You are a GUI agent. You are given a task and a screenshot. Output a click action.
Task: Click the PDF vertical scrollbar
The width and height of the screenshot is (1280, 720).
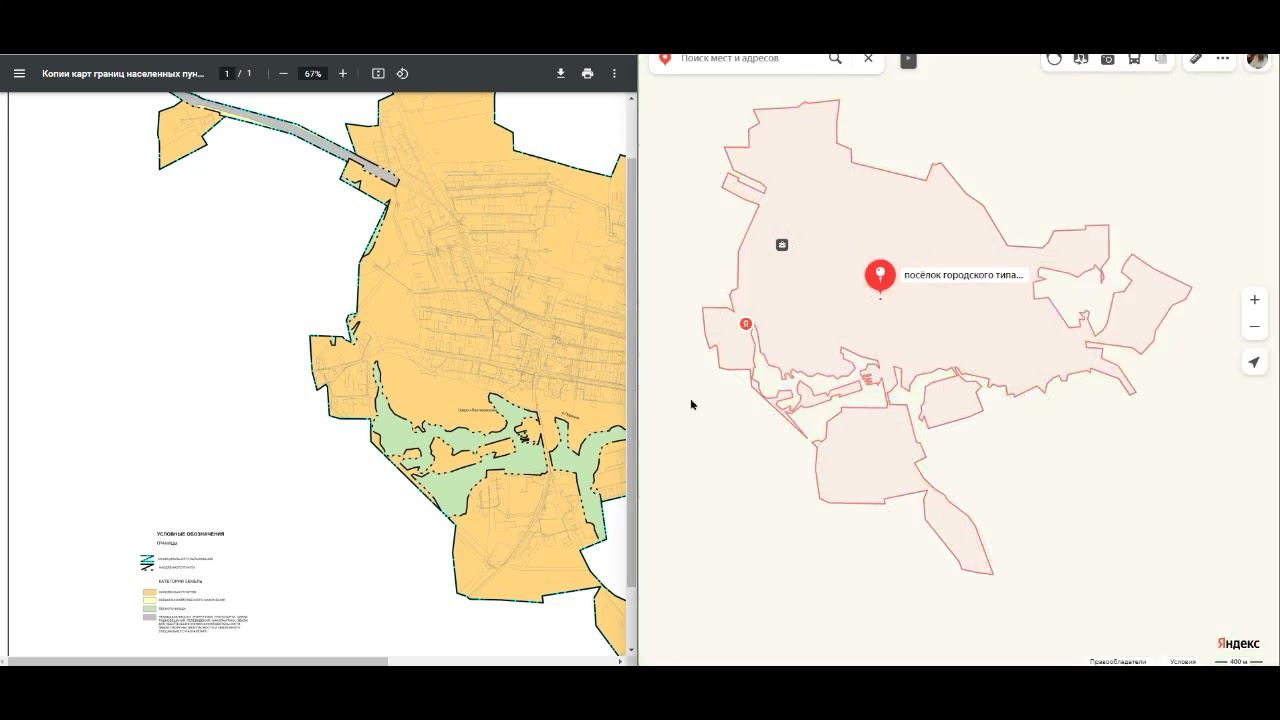[631, 371]
